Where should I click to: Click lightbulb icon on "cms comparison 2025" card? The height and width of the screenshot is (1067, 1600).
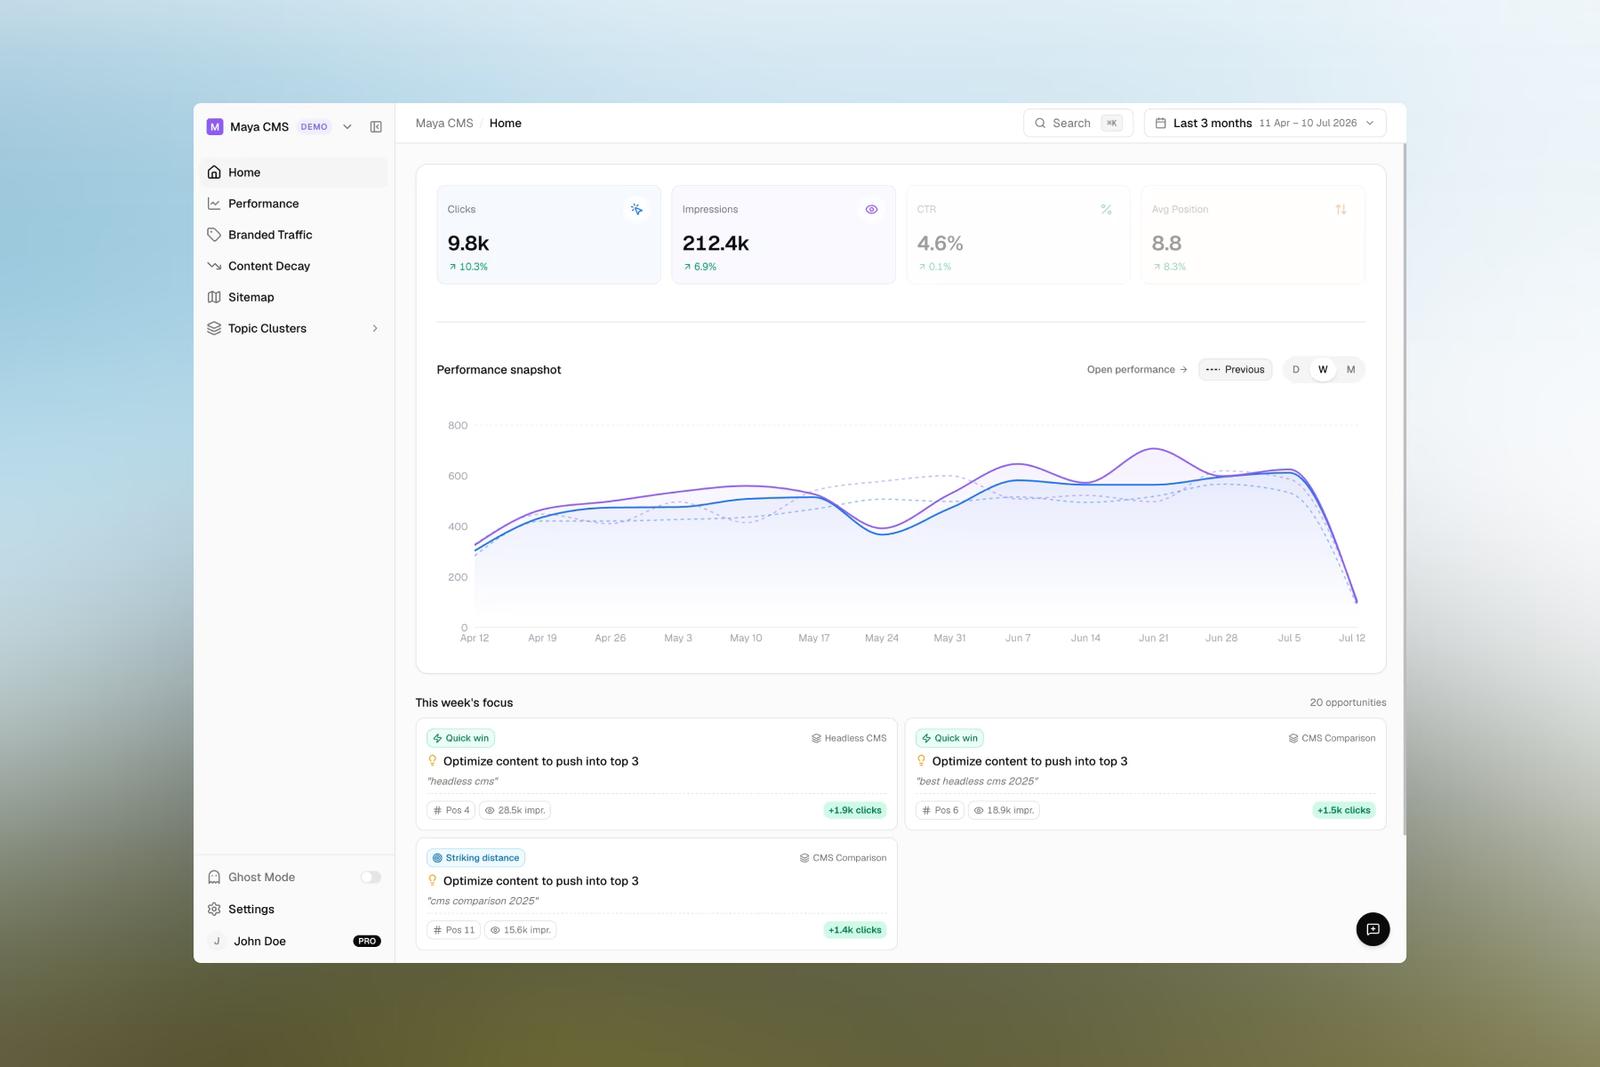click(x=433, y=881)
